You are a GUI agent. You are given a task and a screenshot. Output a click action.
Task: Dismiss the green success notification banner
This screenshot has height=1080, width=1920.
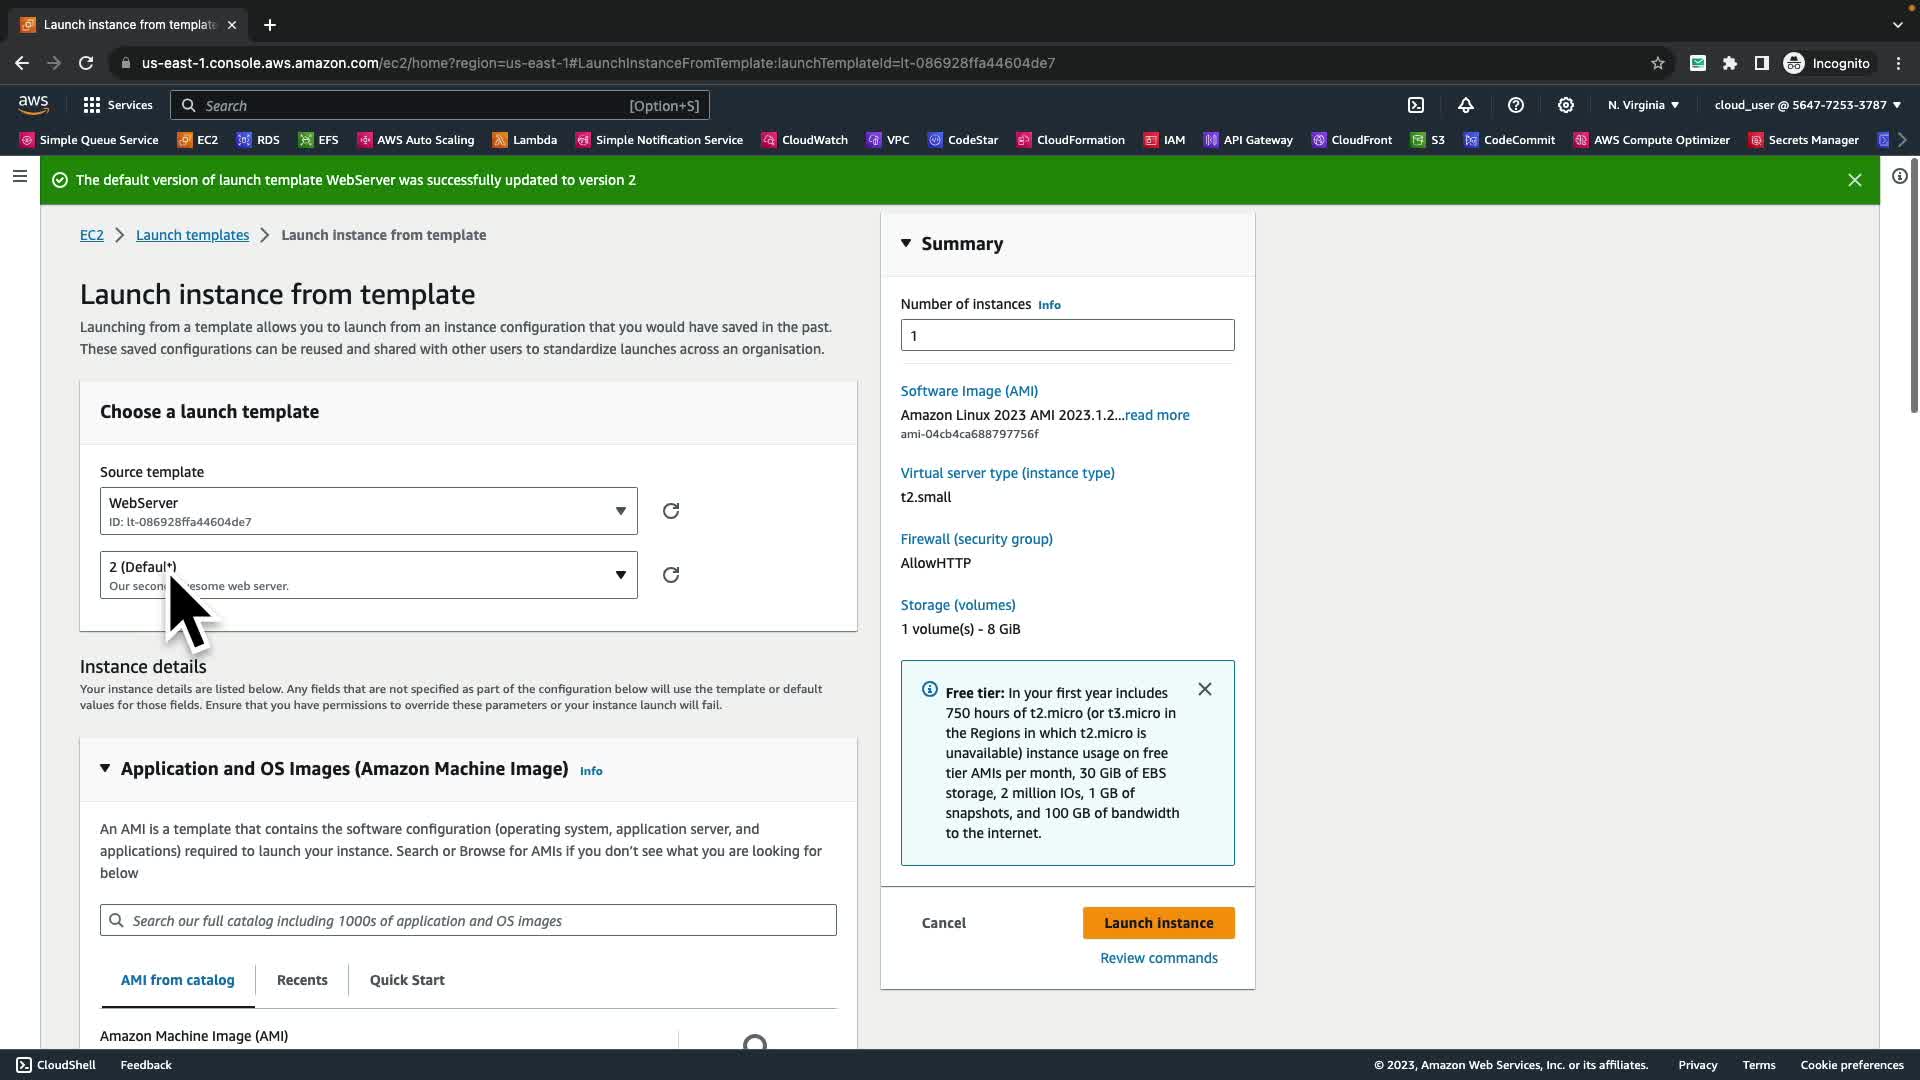pyautogui.click(x=1855, y=180)
